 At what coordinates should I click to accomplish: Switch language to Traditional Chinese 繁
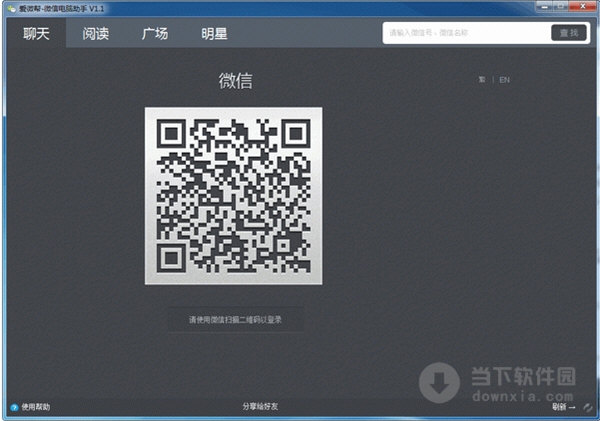click(x=482, y=79)
